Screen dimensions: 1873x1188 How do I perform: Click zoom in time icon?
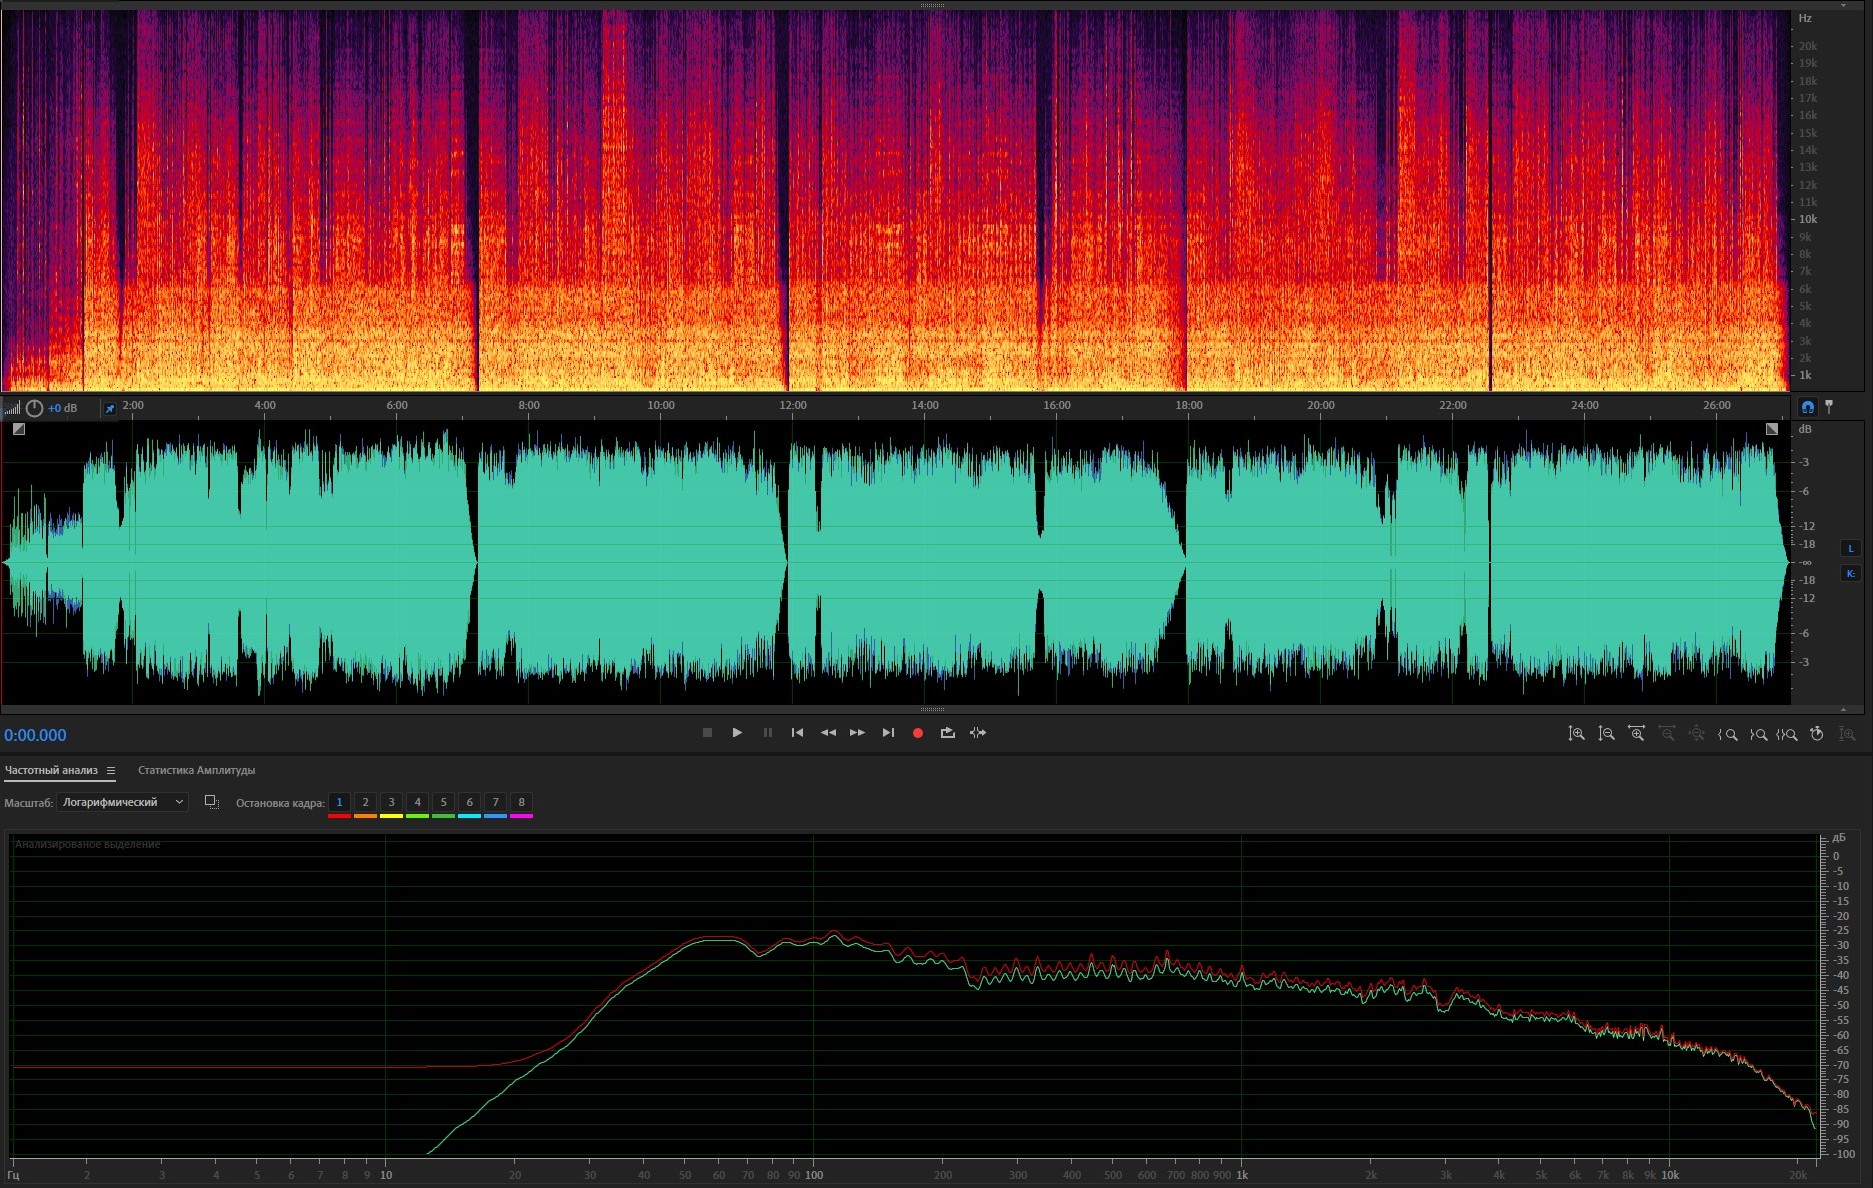pos(1636,734)
